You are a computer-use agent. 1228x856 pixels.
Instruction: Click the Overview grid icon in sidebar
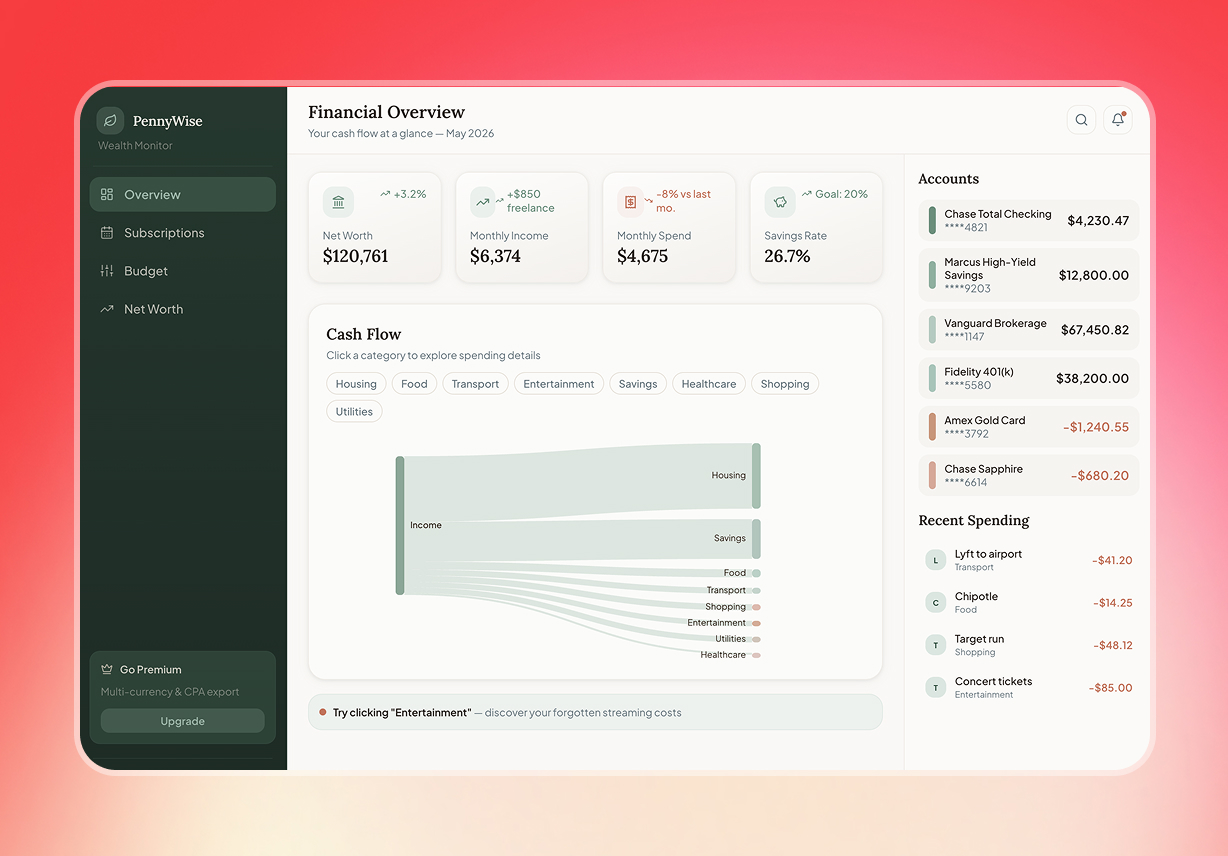coord(107,194)
